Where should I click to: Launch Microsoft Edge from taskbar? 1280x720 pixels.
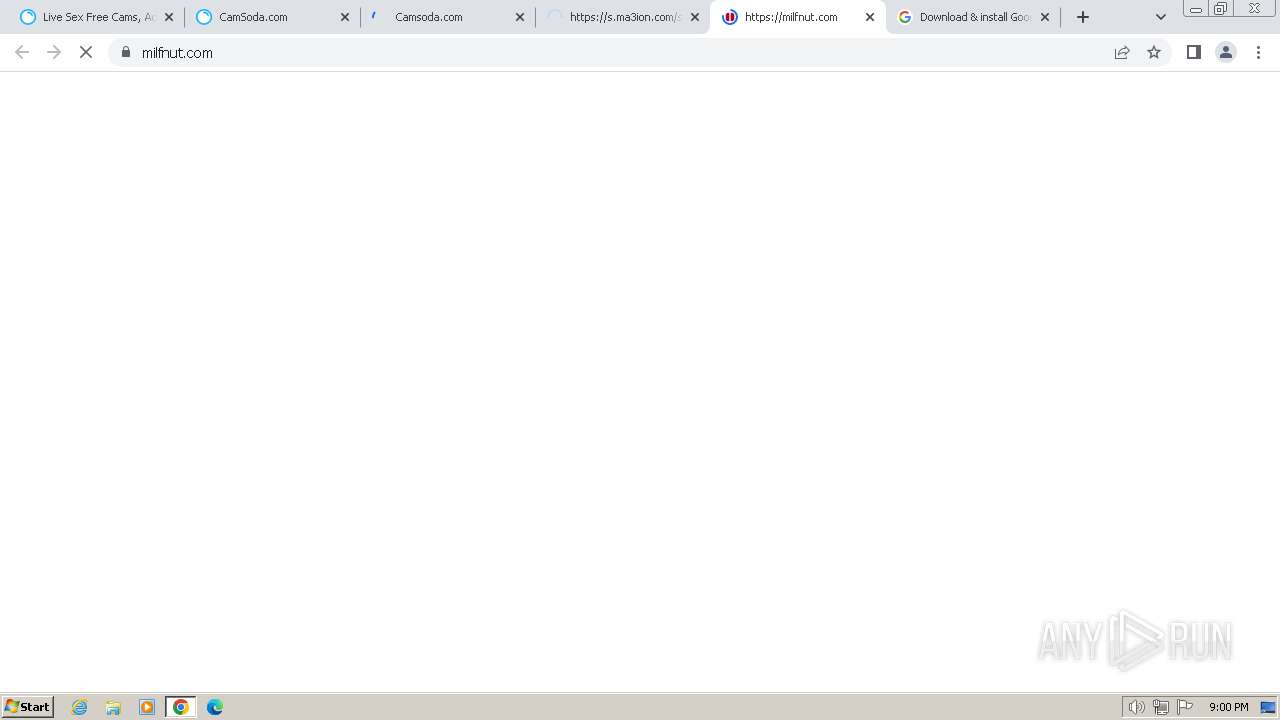coord(215,707)
